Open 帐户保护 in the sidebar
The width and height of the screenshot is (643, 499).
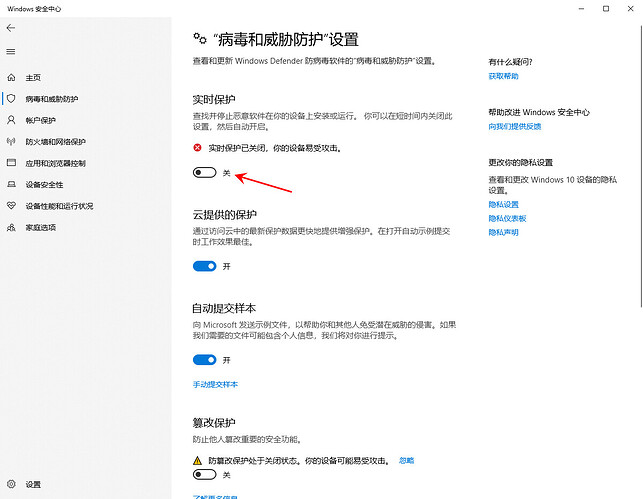click(41, 120)
